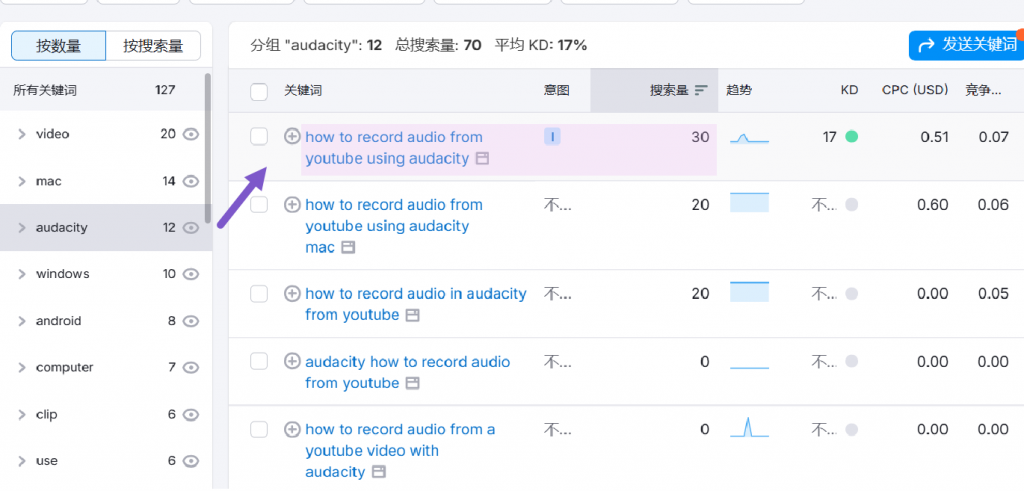1024x491 pixels.
Task: Hide the windows group with eye icon
Action: pyautogui.click(x=191, y=274)
